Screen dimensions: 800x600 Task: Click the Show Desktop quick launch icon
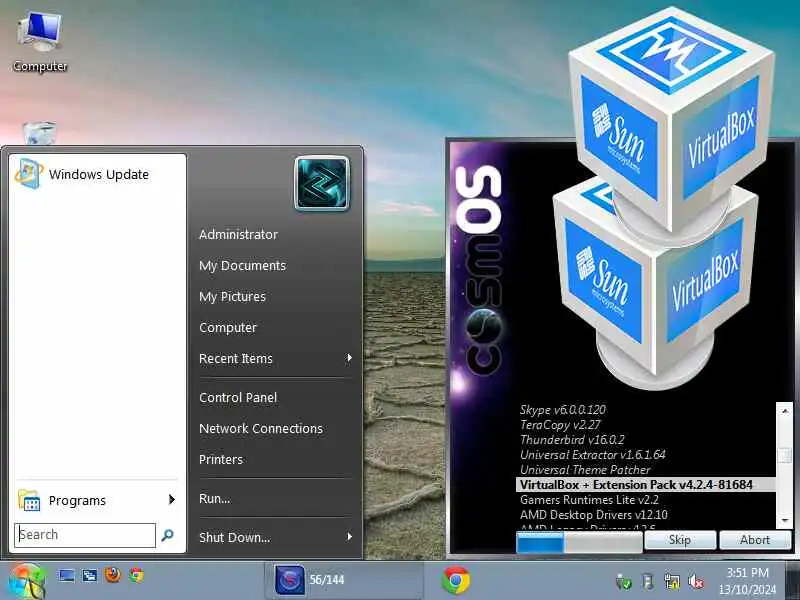point(67,577)
